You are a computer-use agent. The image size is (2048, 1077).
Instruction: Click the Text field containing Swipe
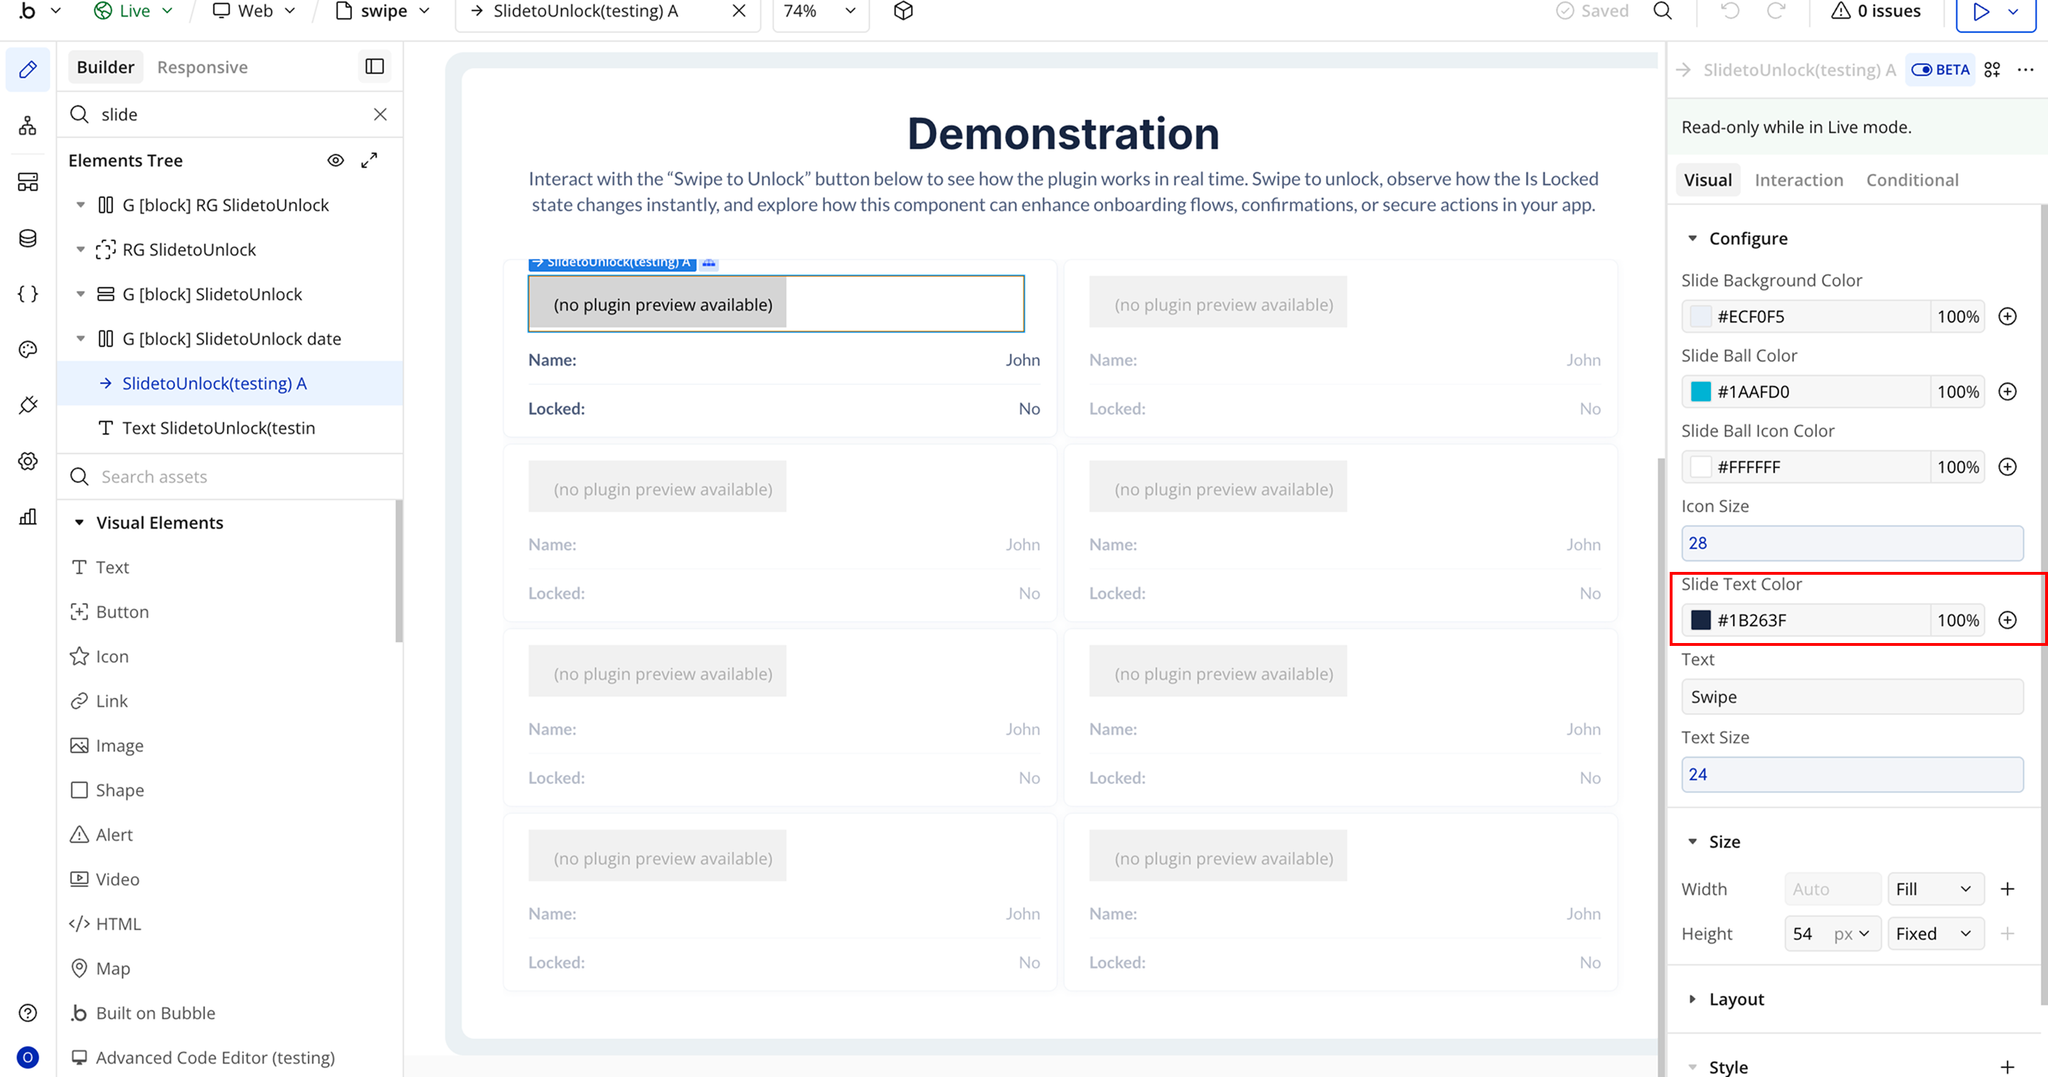coord(1852,697)
